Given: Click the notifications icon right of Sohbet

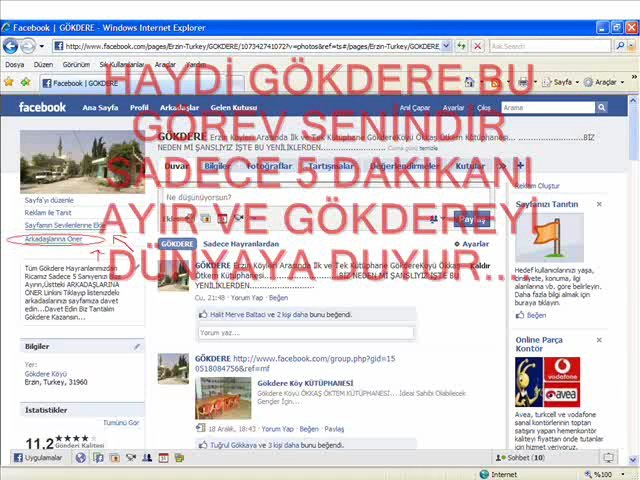Looking at the screenshot, I should click(608, 458).
